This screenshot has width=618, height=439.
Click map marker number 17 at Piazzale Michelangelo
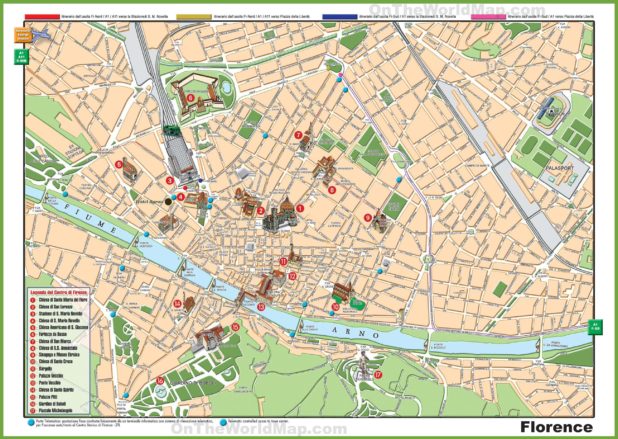378,374
